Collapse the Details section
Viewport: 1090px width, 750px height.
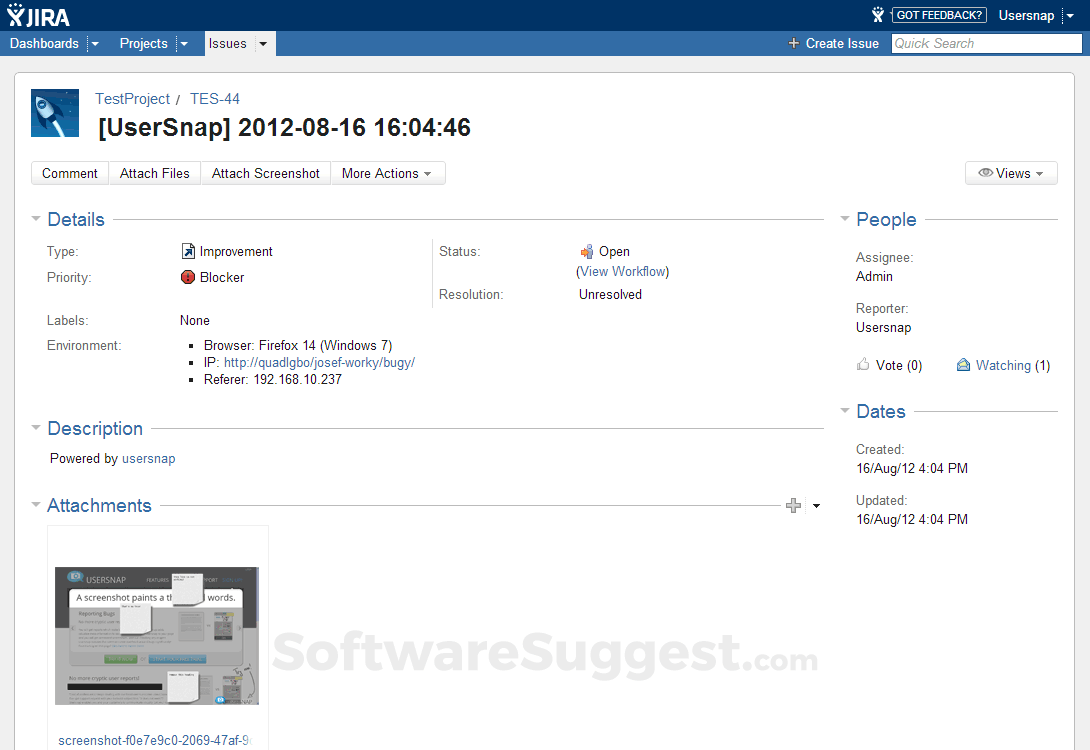pos(35,219)
